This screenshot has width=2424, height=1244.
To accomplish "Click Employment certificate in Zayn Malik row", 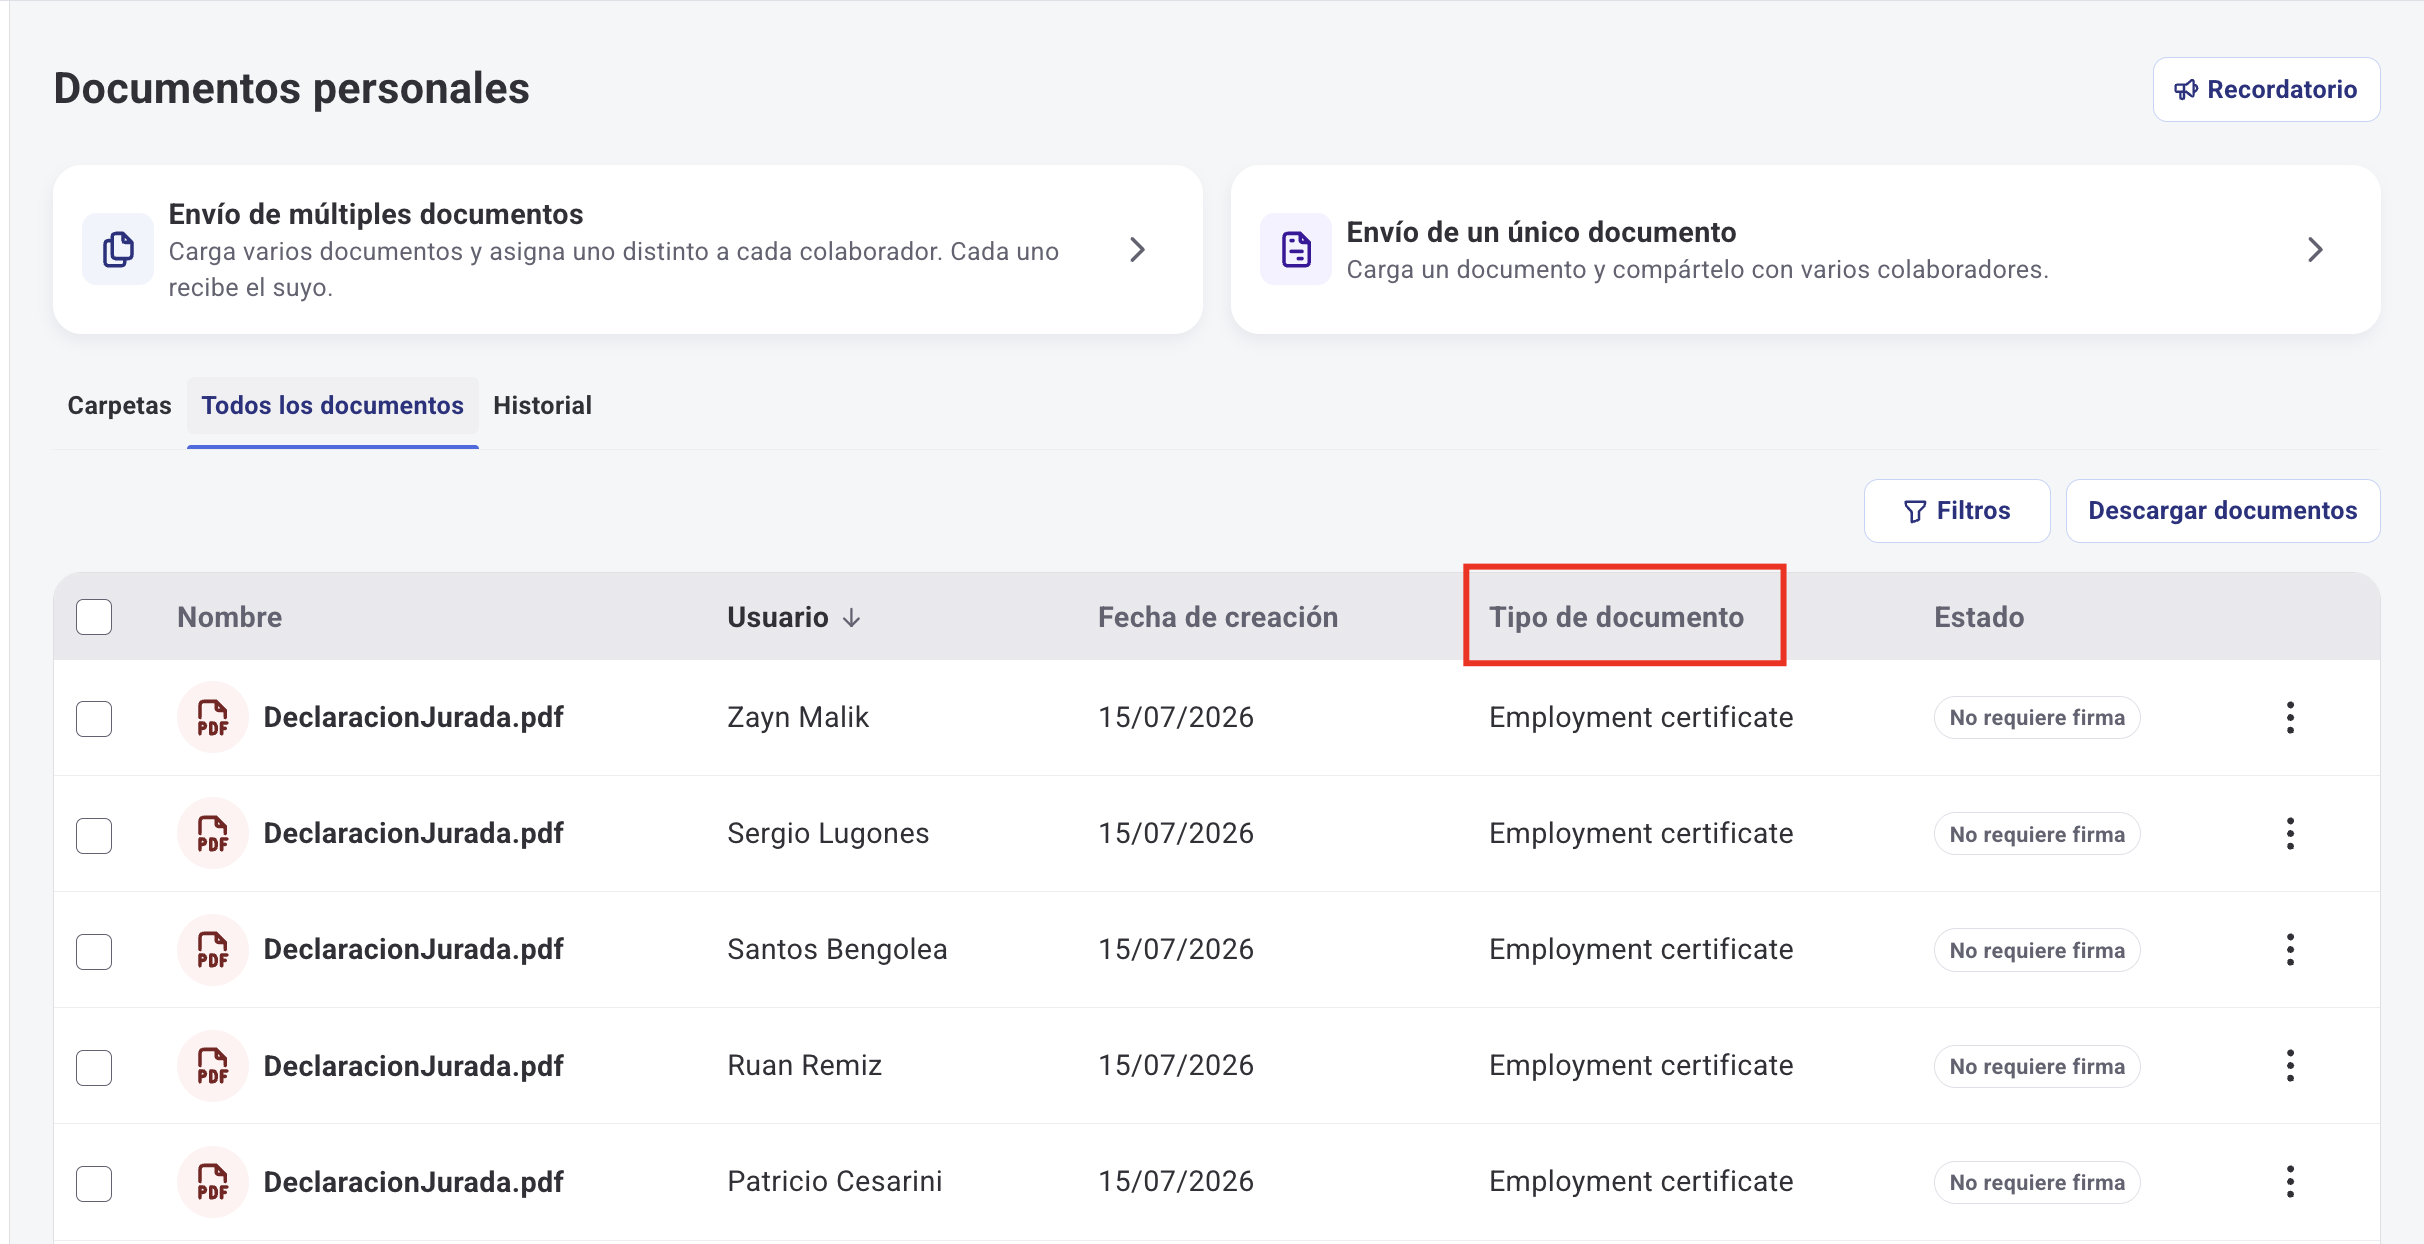I will [x=1641, y=718].
